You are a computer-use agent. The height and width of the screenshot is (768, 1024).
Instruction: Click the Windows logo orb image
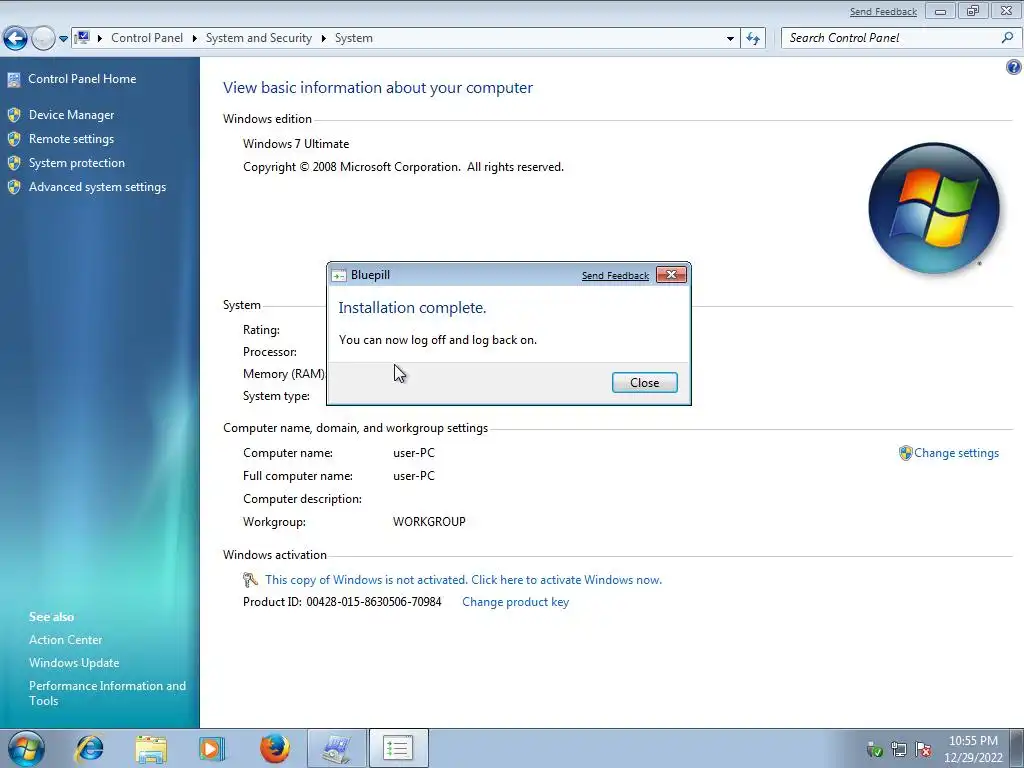pyautogui.click(x=934, y=208)
